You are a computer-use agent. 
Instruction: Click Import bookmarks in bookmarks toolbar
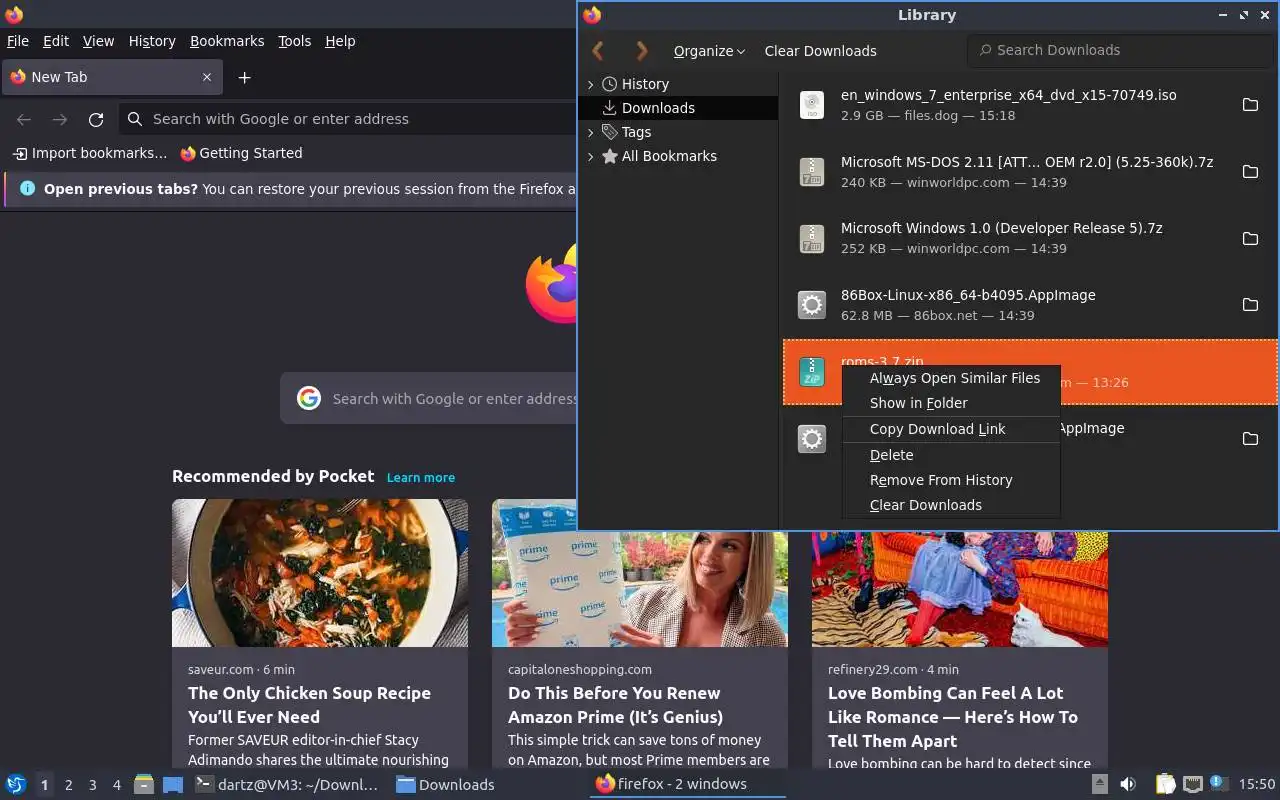pos(90,153)
